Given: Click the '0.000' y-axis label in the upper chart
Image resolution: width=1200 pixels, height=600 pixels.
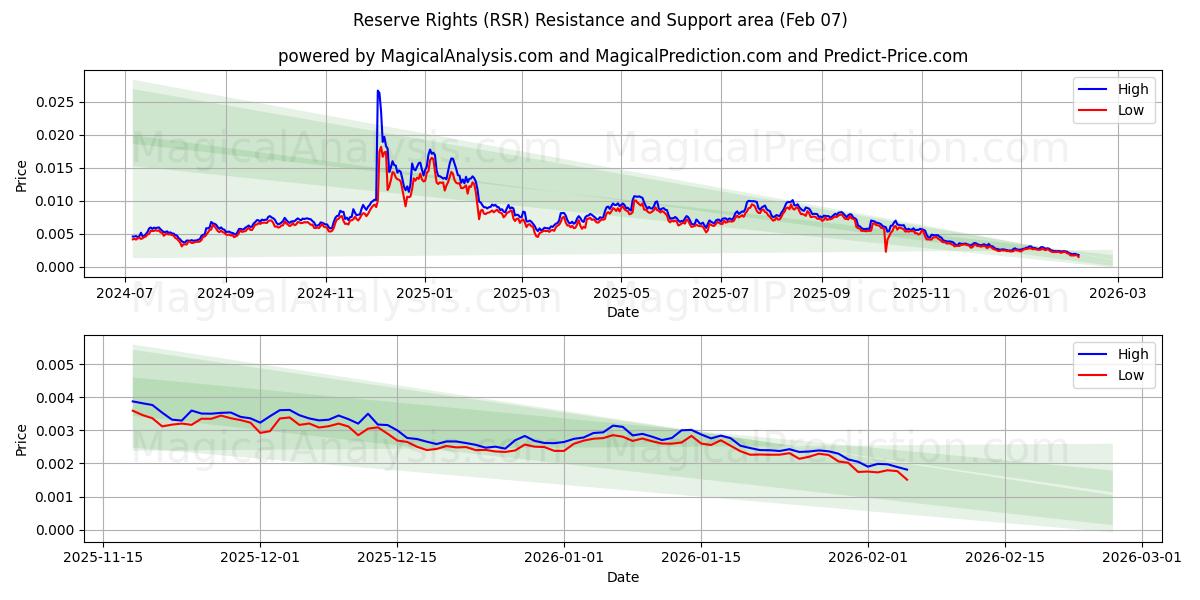Looking at the screenshot, I should point(57,267).
